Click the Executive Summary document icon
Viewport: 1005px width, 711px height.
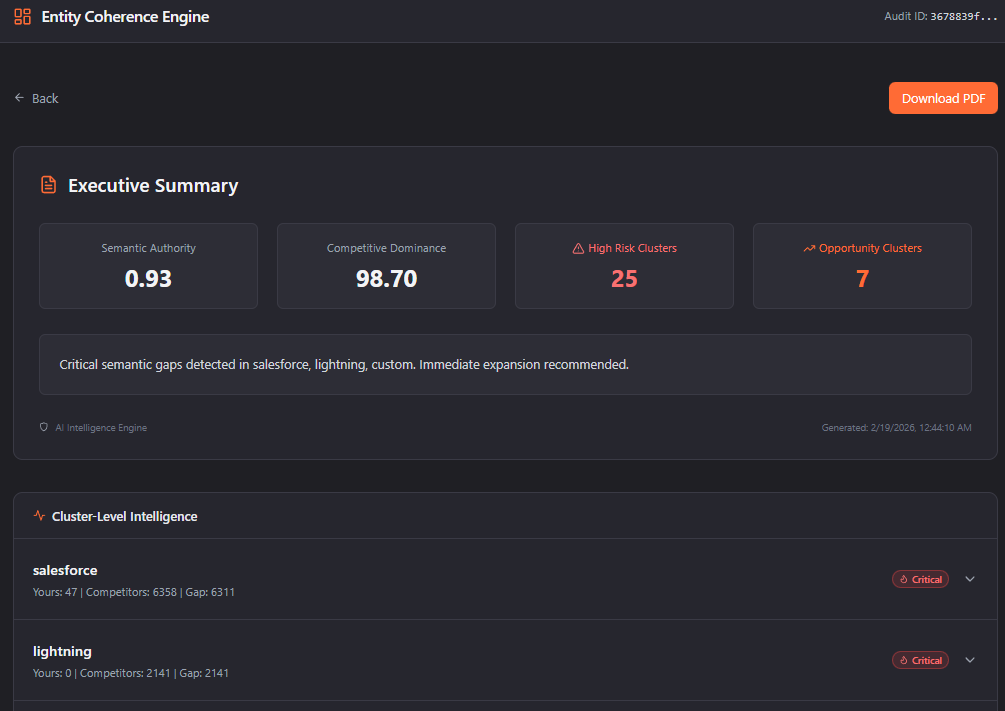(48, 185)
